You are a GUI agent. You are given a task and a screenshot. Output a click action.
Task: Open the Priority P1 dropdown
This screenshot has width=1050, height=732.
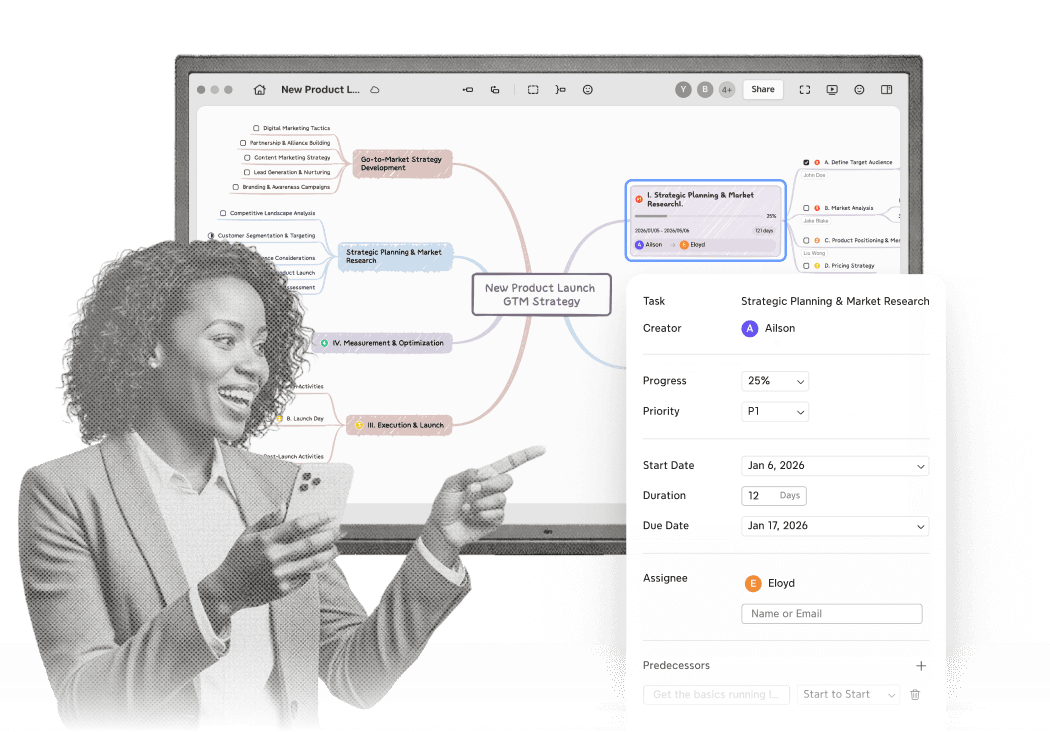coord(775,411)
